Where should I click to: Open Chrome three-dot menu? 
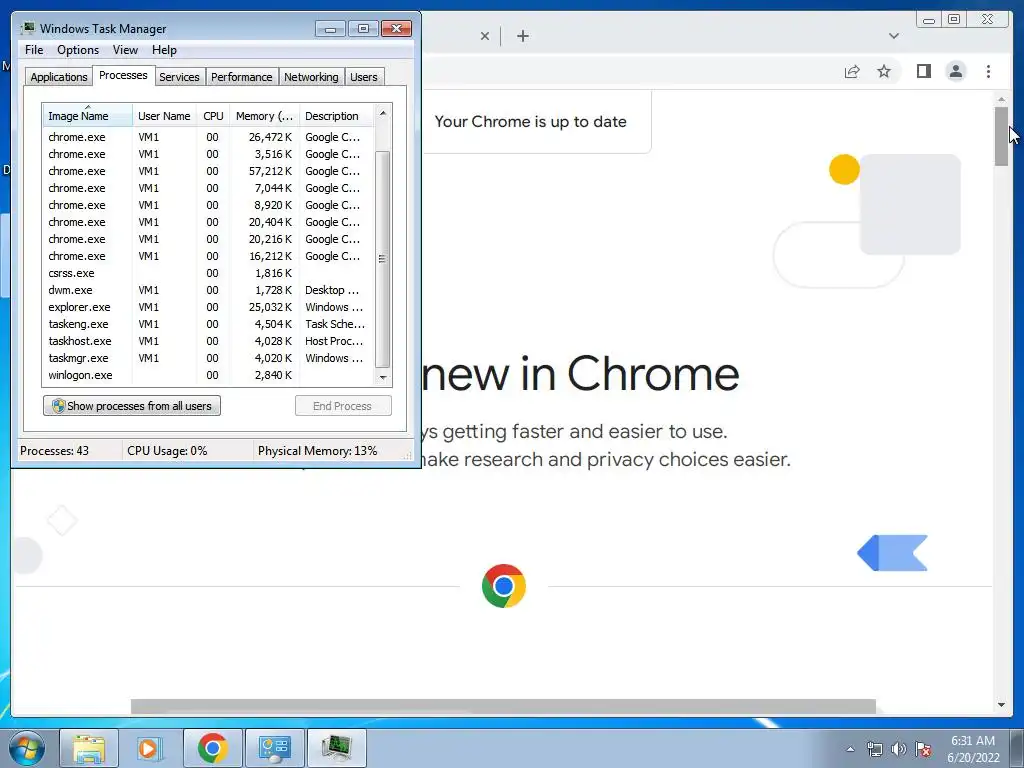pyautogui.click(x=988, y=71)
